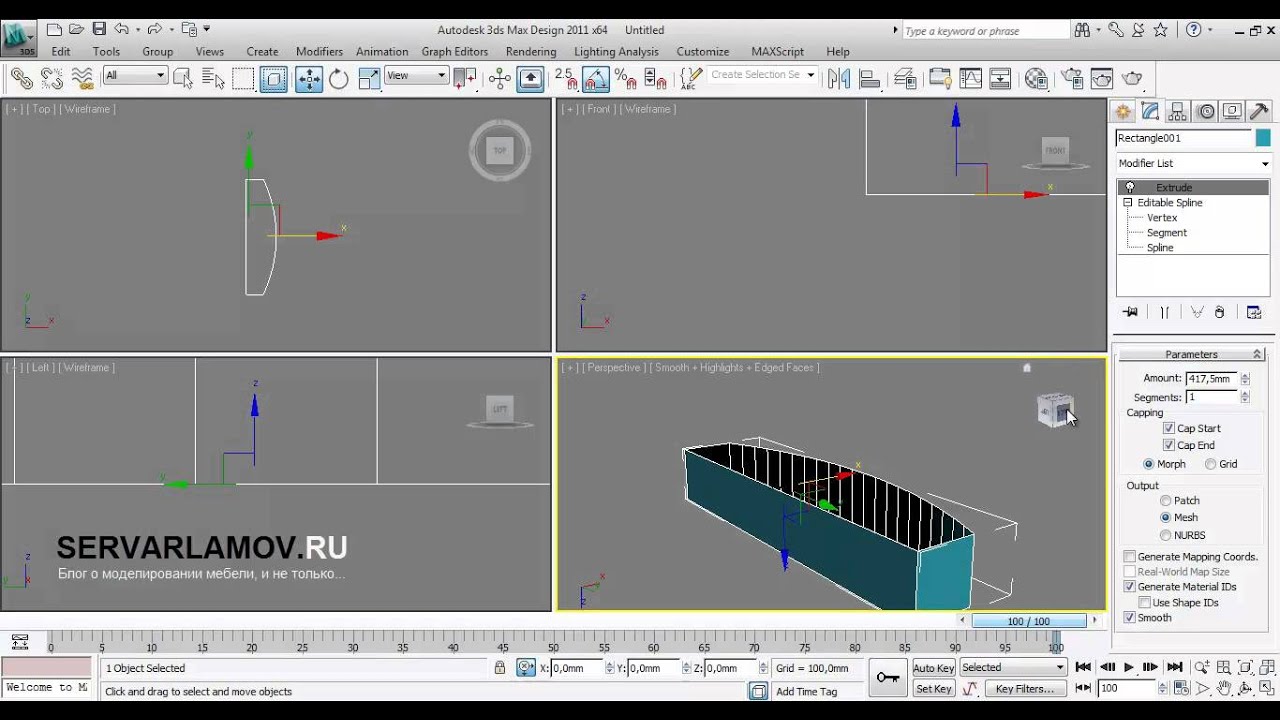Open the Help dropdown arrow in title bar
This screenshot has width=1280, height=720.
[1210, 30]
